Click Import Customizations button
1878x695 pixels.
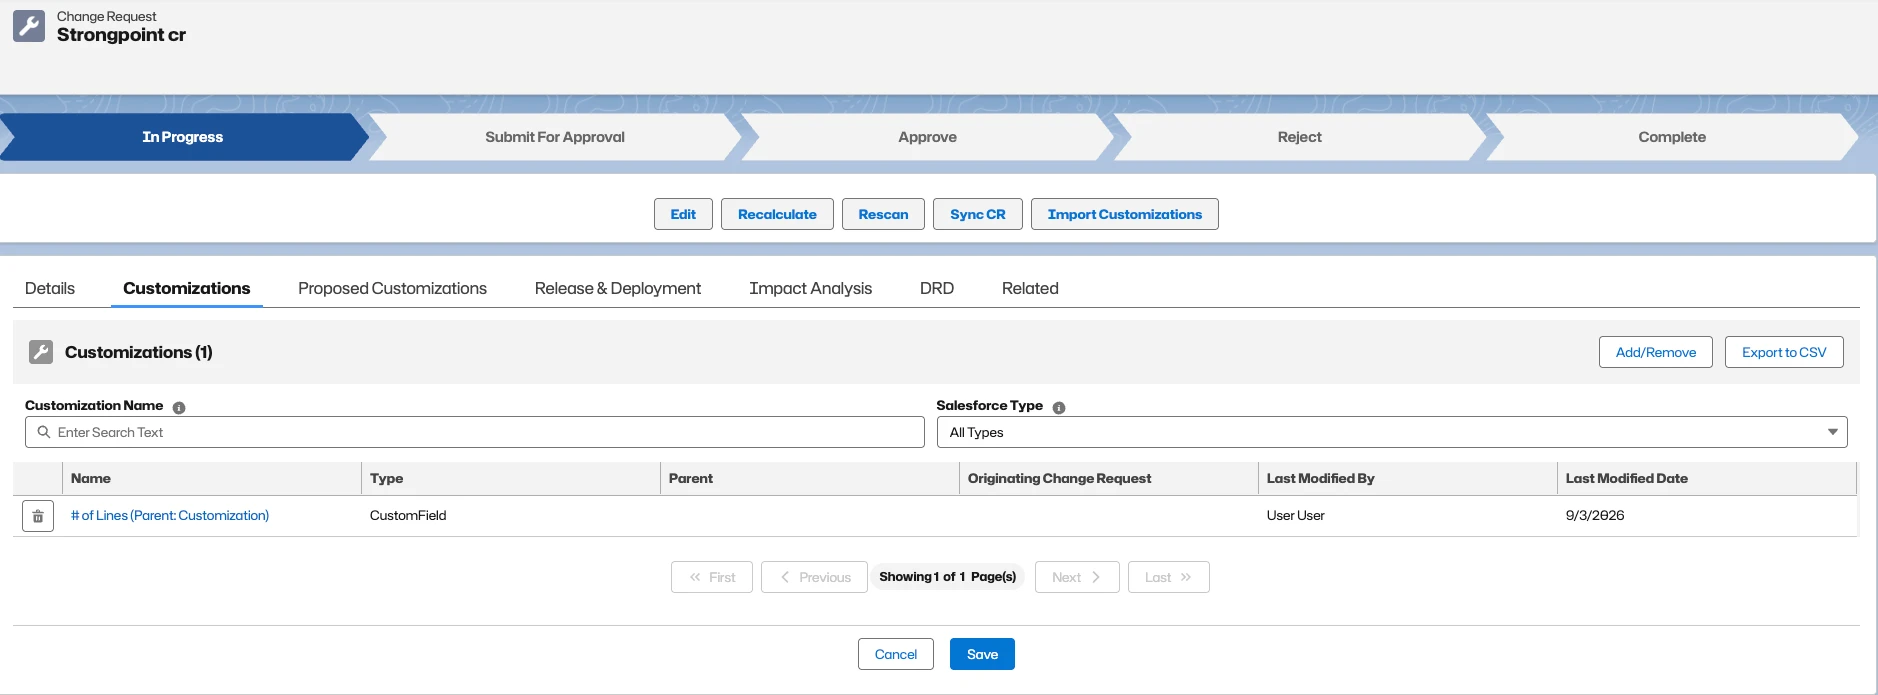click(1125, 214)
